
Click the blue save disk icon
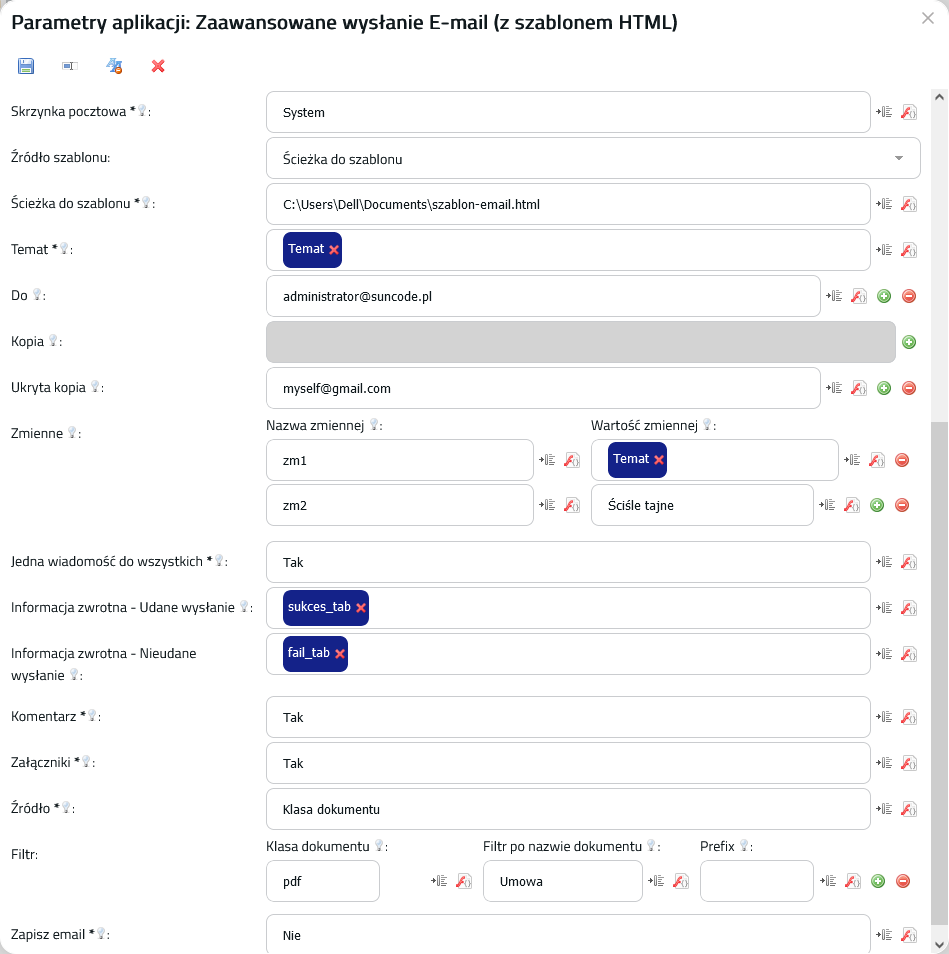(x=26, y=66)
